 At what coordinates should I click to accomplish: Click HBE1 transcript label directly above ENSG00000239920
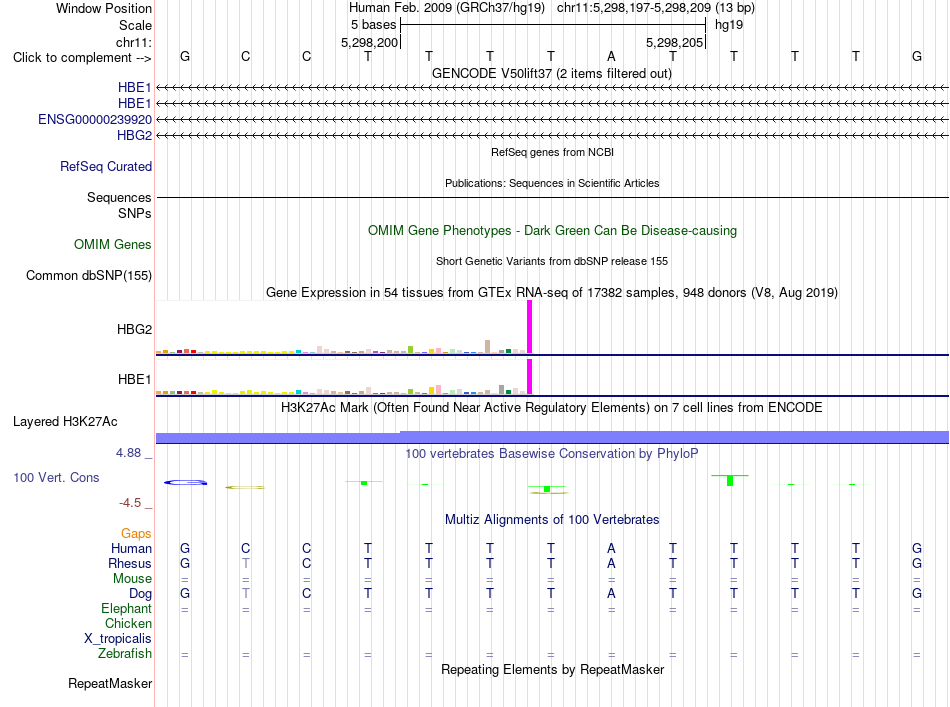point(135,104)
